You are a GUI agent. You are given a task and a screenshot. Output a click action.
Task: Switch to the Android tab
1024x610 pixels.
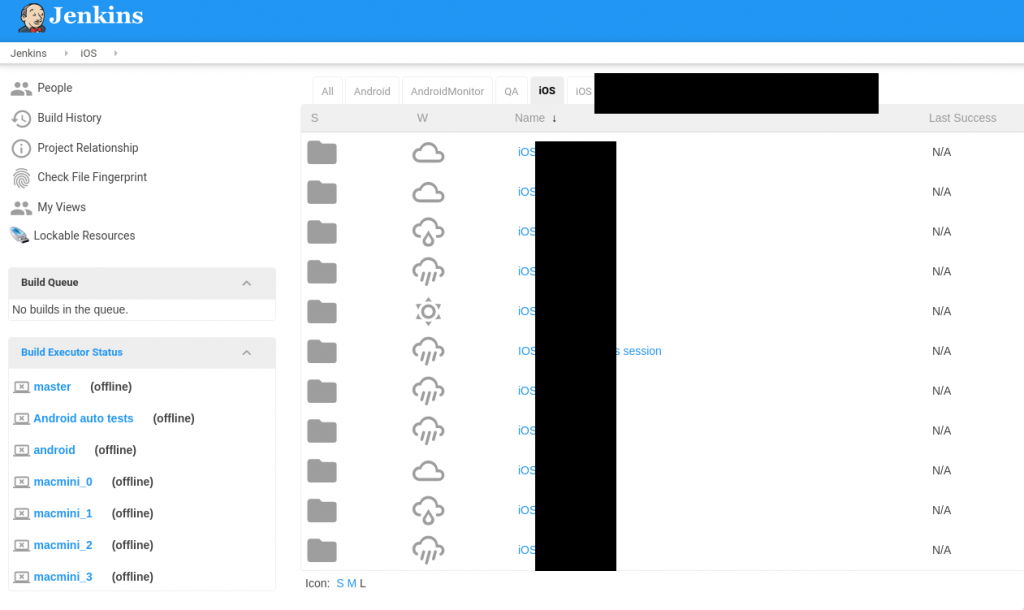(372, 90)
